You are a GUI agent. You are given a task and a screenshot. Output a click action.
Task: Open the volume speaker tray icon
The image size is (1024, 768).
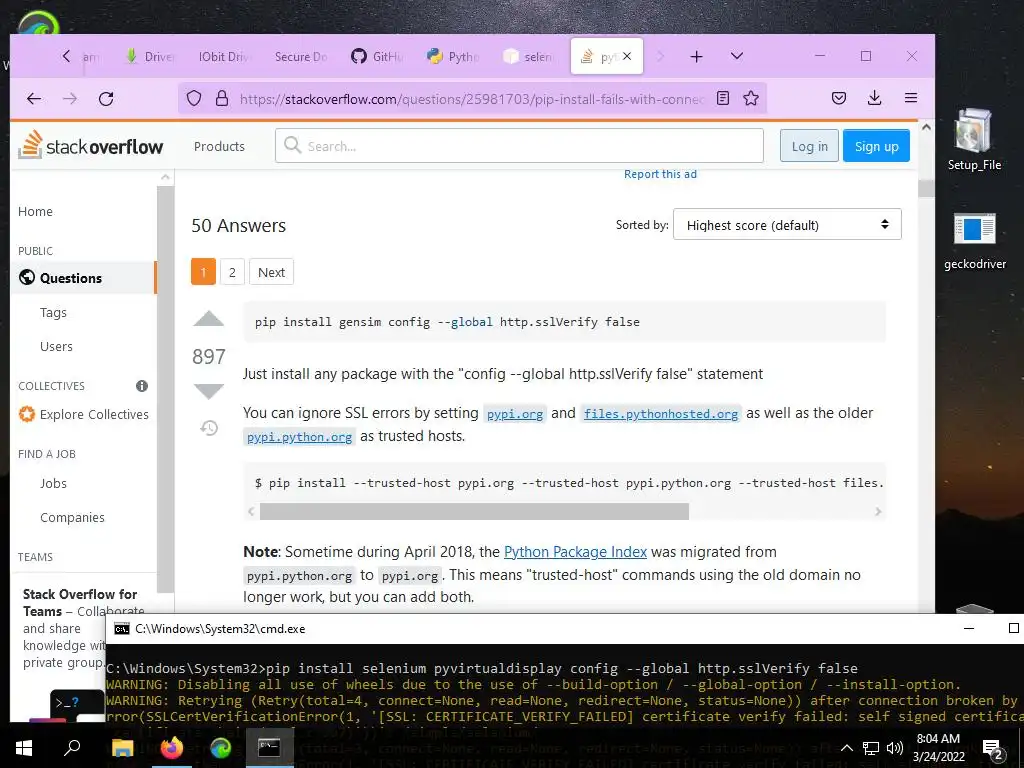[895, 748]
